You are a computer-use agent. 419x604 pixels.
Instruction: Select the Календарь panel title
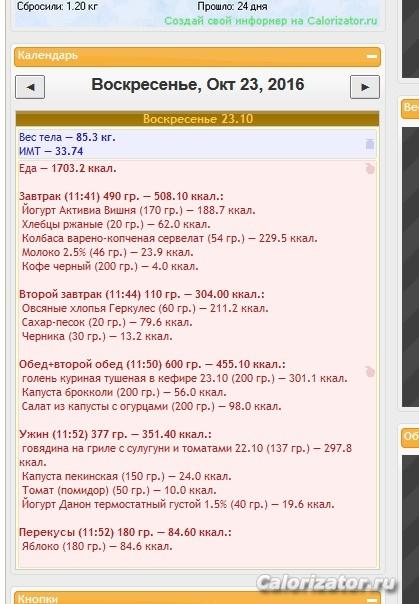(x=48, y=55)
